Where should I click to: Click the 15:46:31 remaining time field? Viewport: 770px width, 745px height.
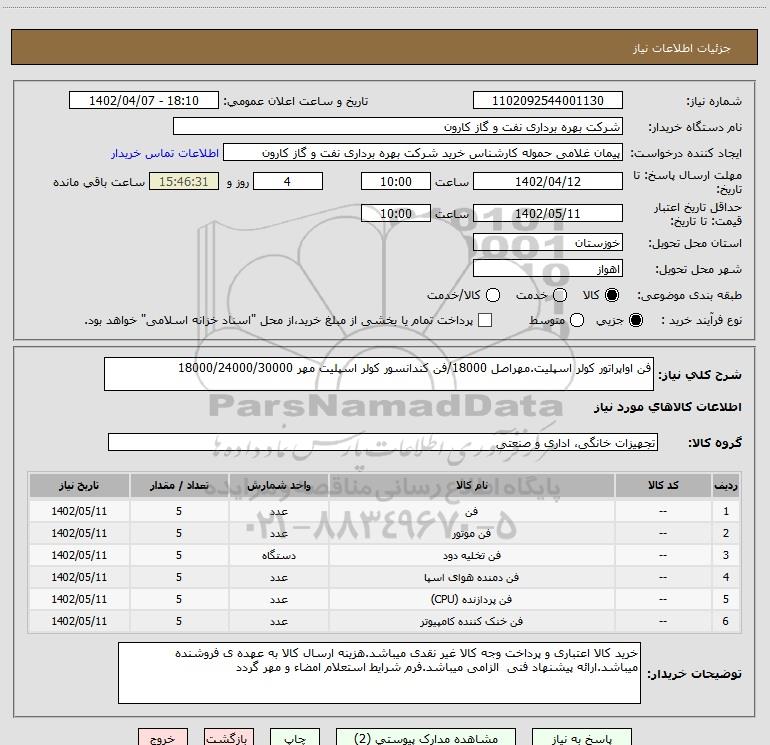(x=184, y=181)
